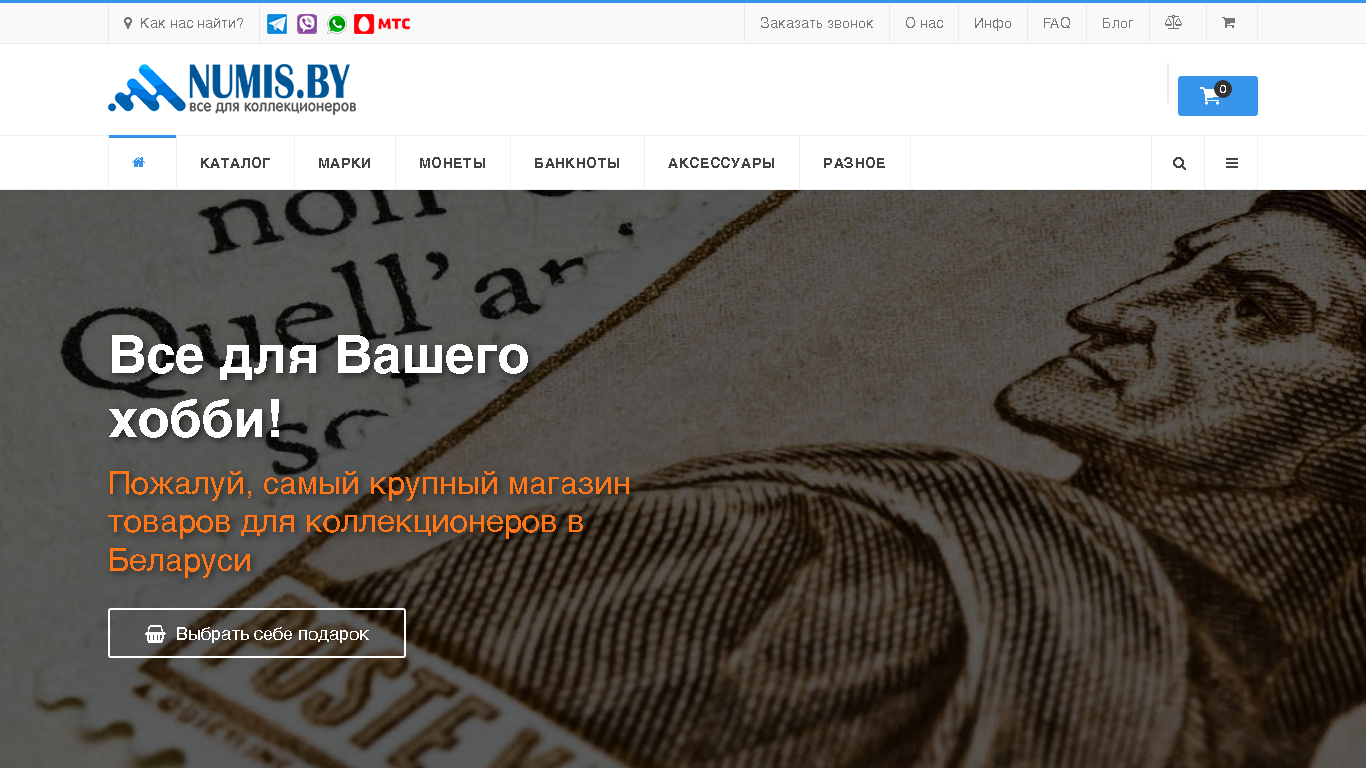Open the Монеты menu
Image resolution: width=1366 pixels, height=768 pixels.
point(453,163)
